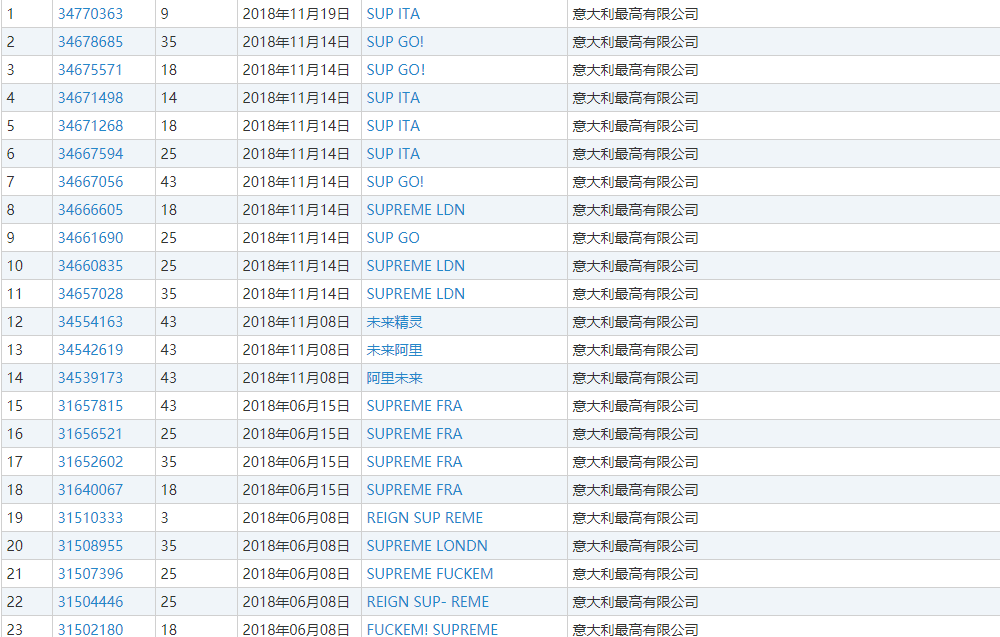Viewport: 1000px width, 637px height.
Task: Click registration number 31640067
Action: [x=90, y=490]
